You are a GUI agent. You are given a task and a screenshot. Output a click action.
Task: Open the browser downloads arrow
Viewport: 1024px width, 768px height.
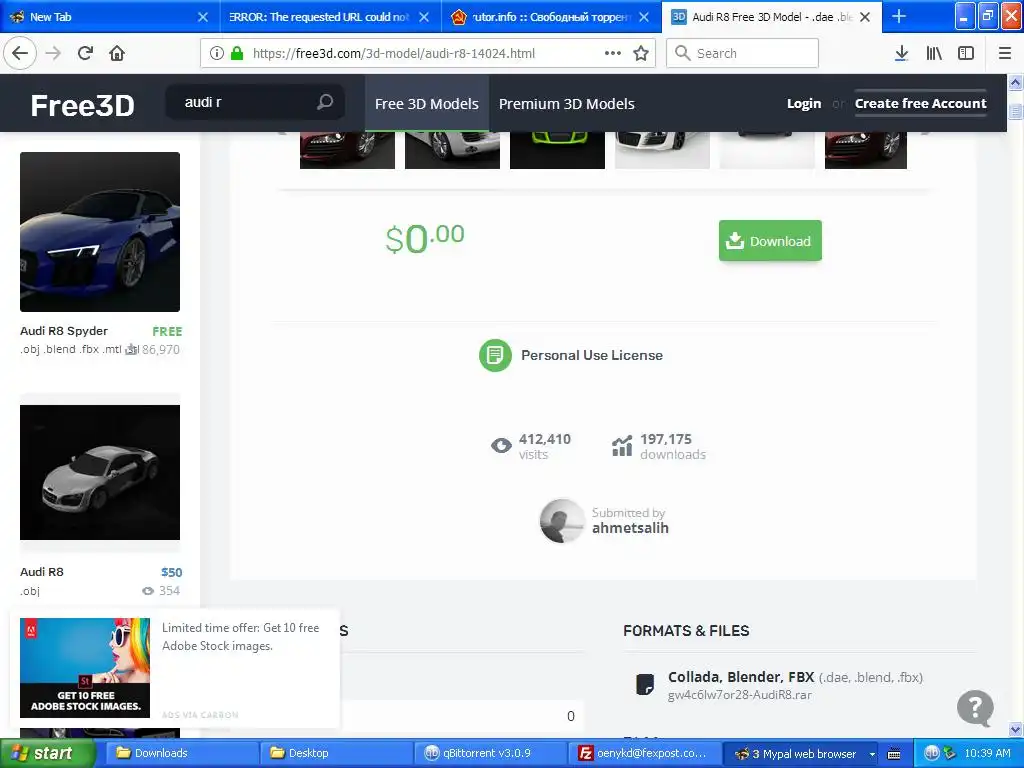pyautogui.click(x=901, y=54)
